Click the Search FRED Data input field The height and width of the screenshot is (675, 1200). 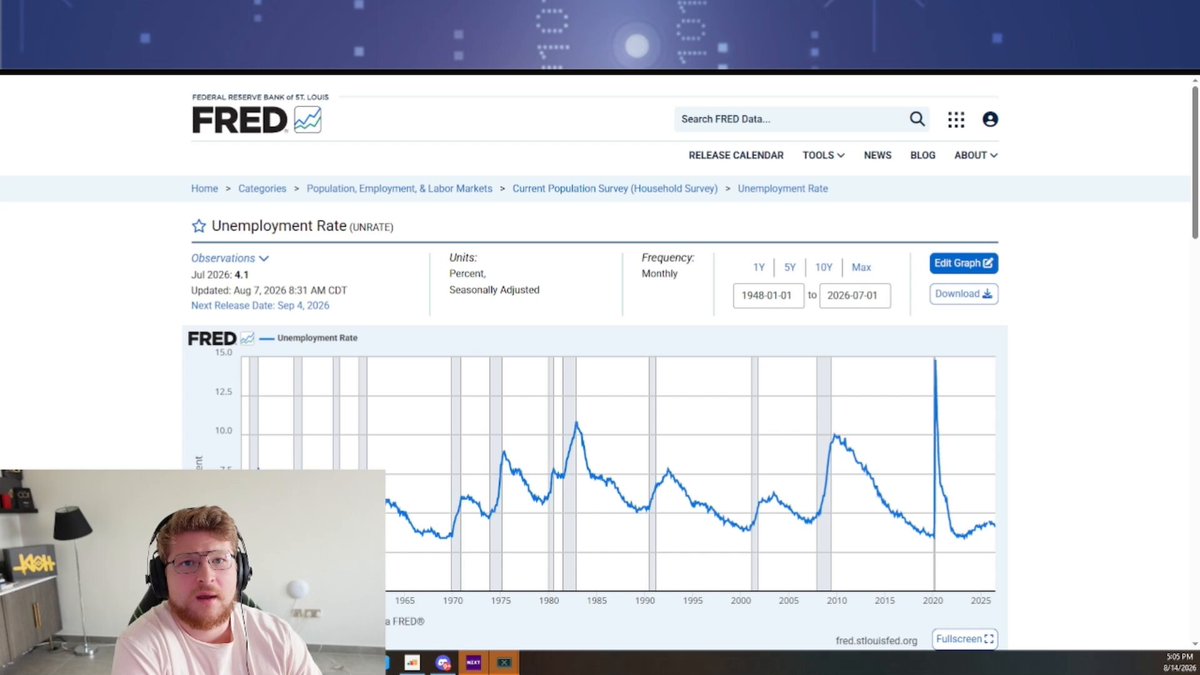pyautogui.click(x=790, y=119)
